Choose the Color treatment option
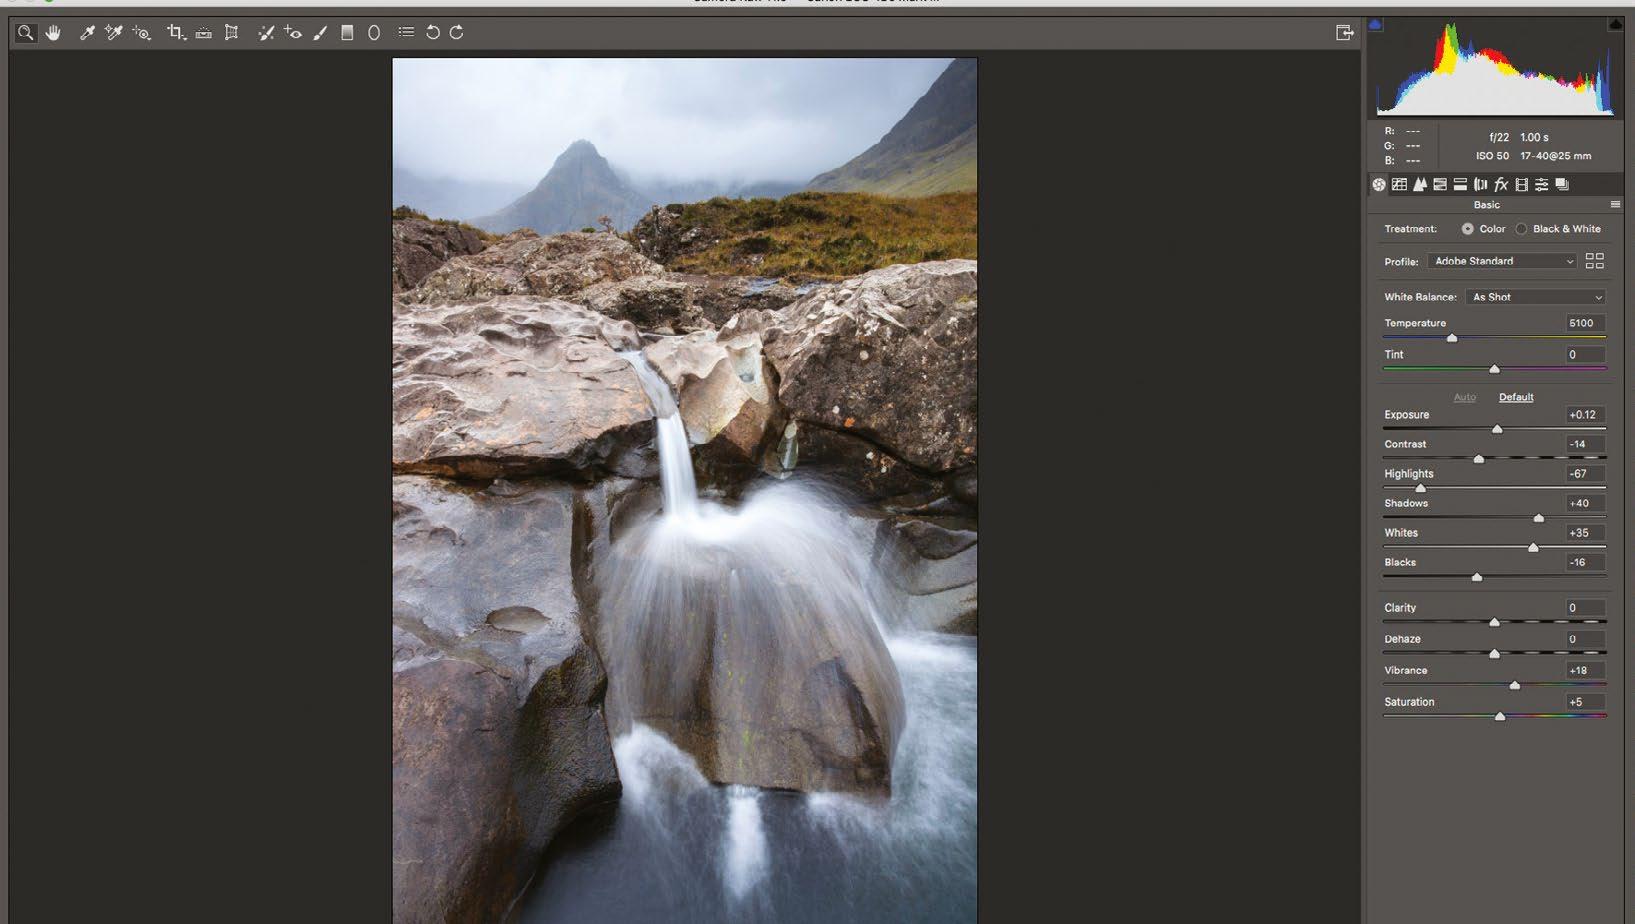This screenshot has width=1635, height=924. [x=1467, y=229]
